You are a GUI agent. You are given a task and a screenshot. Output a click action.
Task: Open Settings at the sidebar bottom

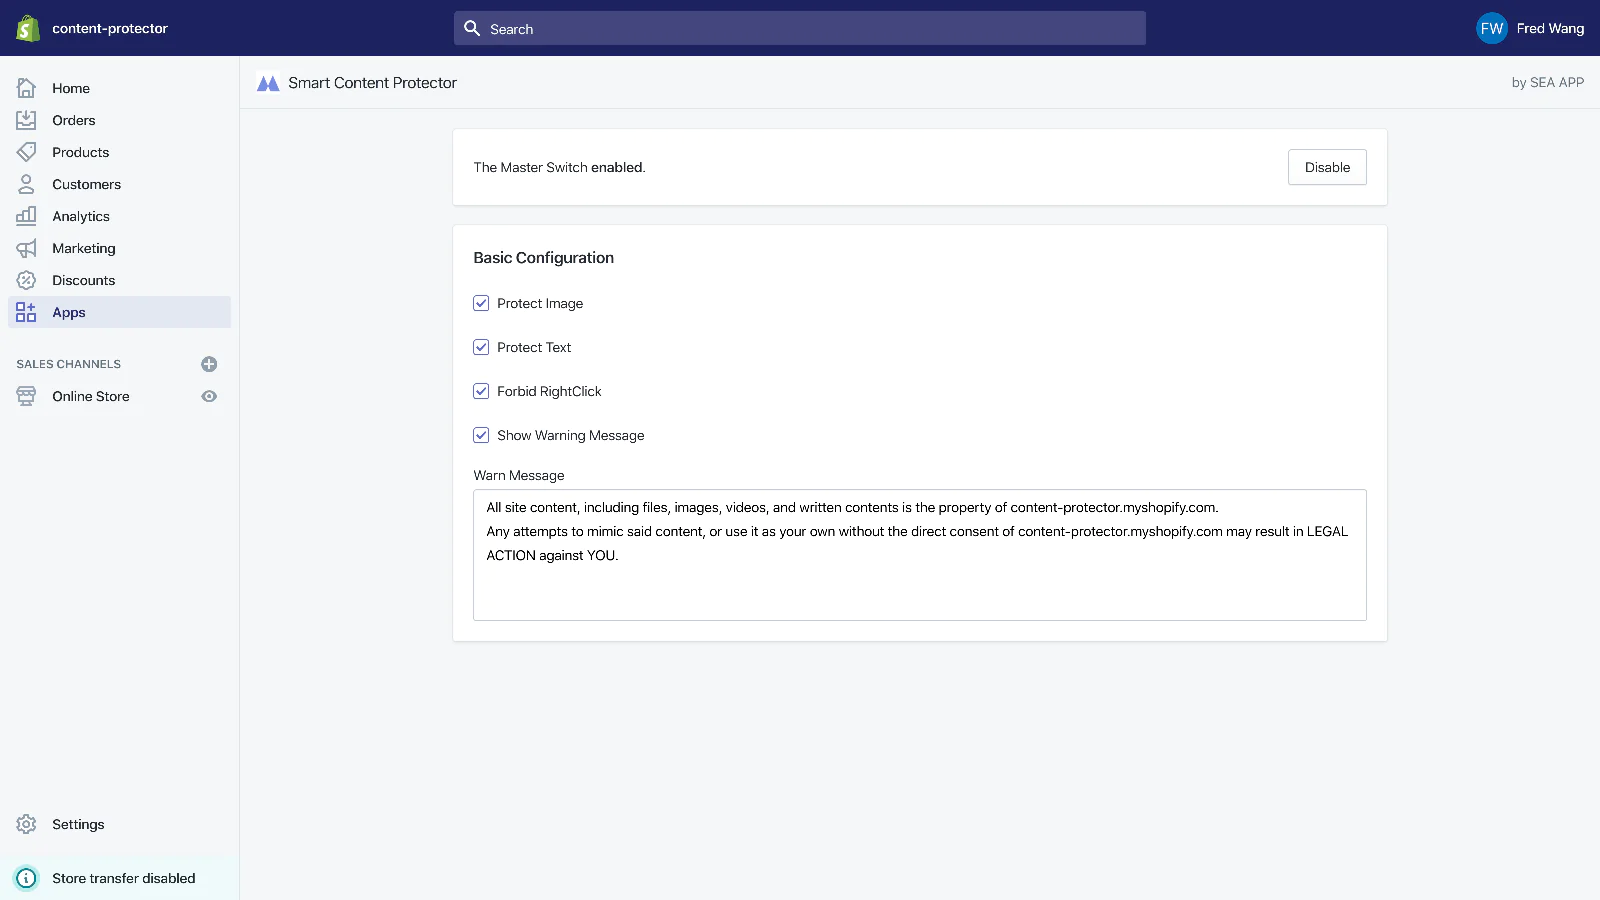[x=78, y=824]
